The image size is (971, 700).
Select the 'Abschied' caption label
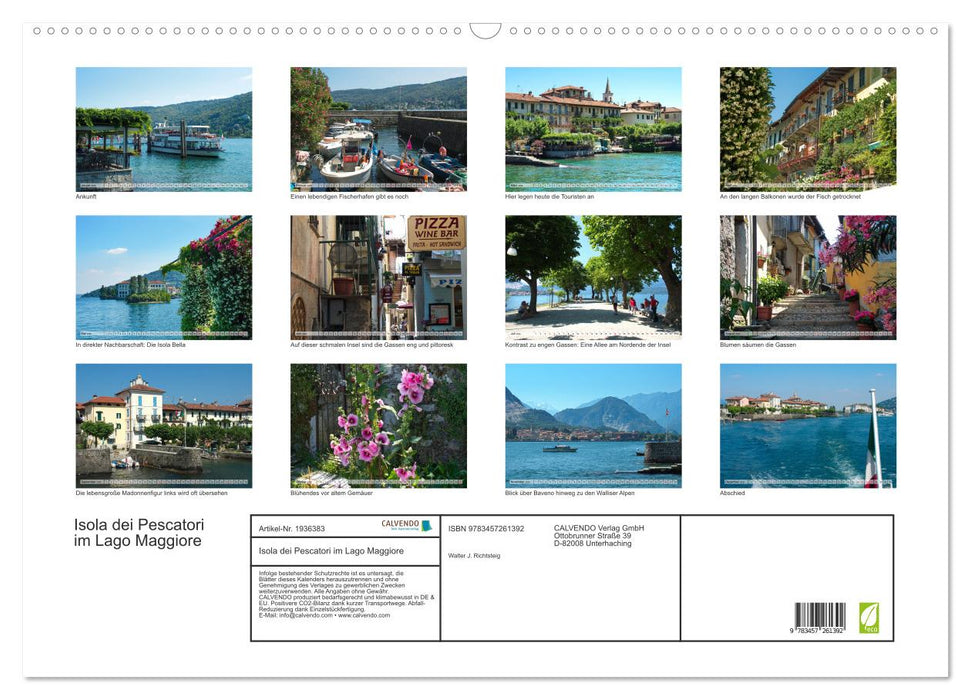click(731, 493)
